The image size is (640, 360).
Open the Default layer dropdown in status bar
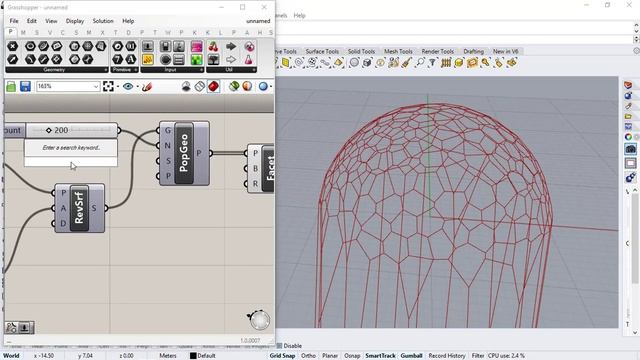coord(206,356)
